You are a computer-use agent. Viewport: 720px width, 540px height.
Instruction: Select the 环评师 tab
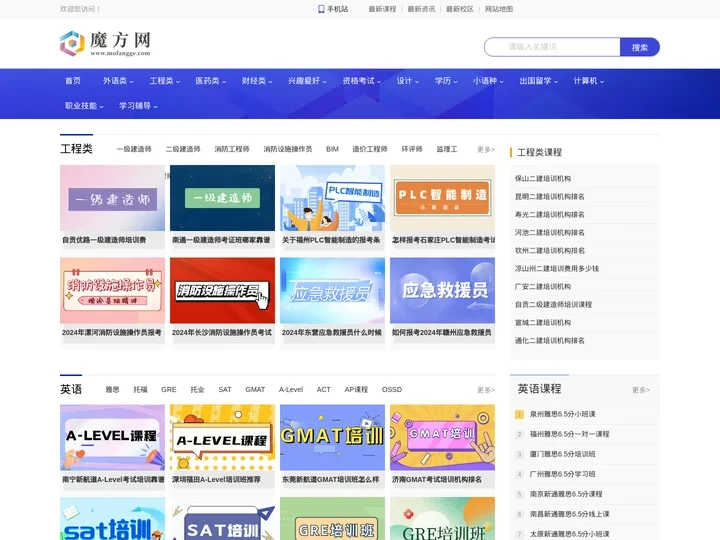(x=412, y=149)
